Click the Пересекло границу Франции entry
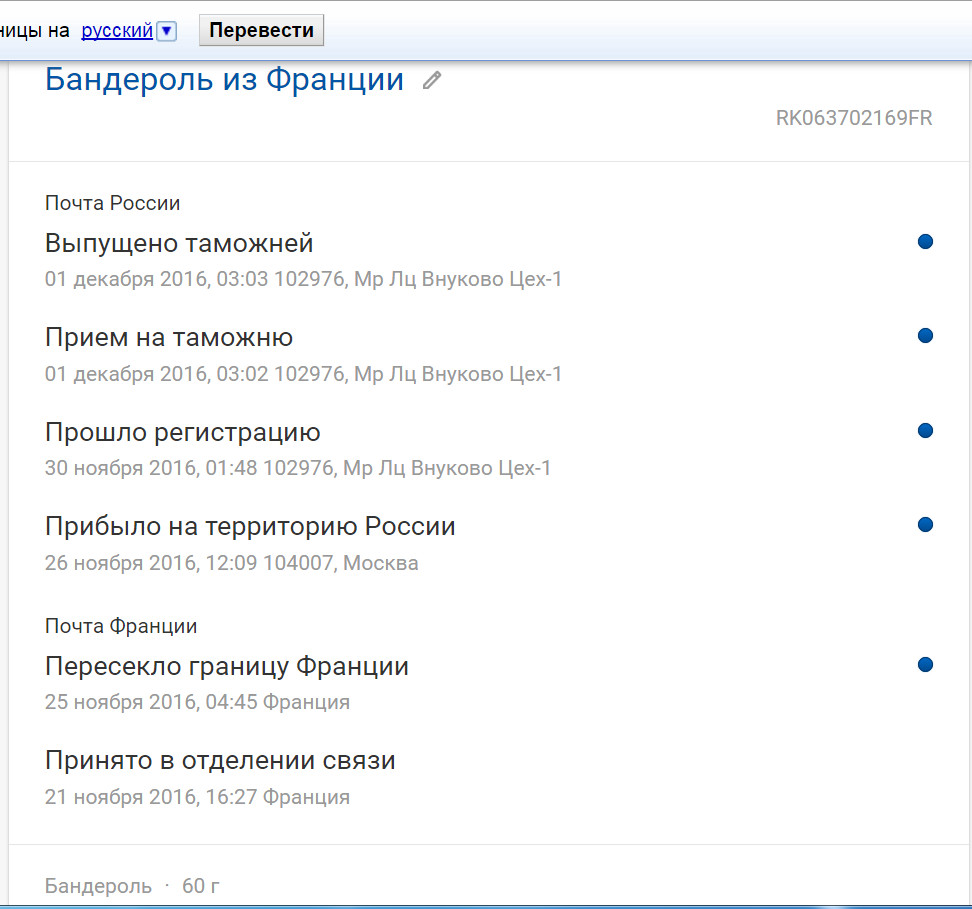 tap(227, 666)
